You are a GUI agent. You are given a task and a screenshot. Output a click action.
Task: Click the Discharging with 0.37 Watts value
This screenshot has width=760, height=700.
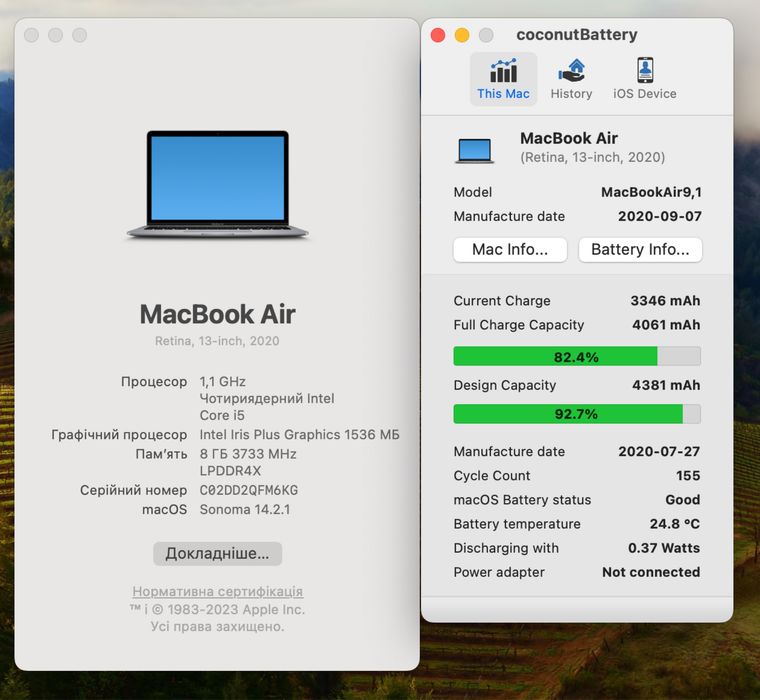click(664, 548)
